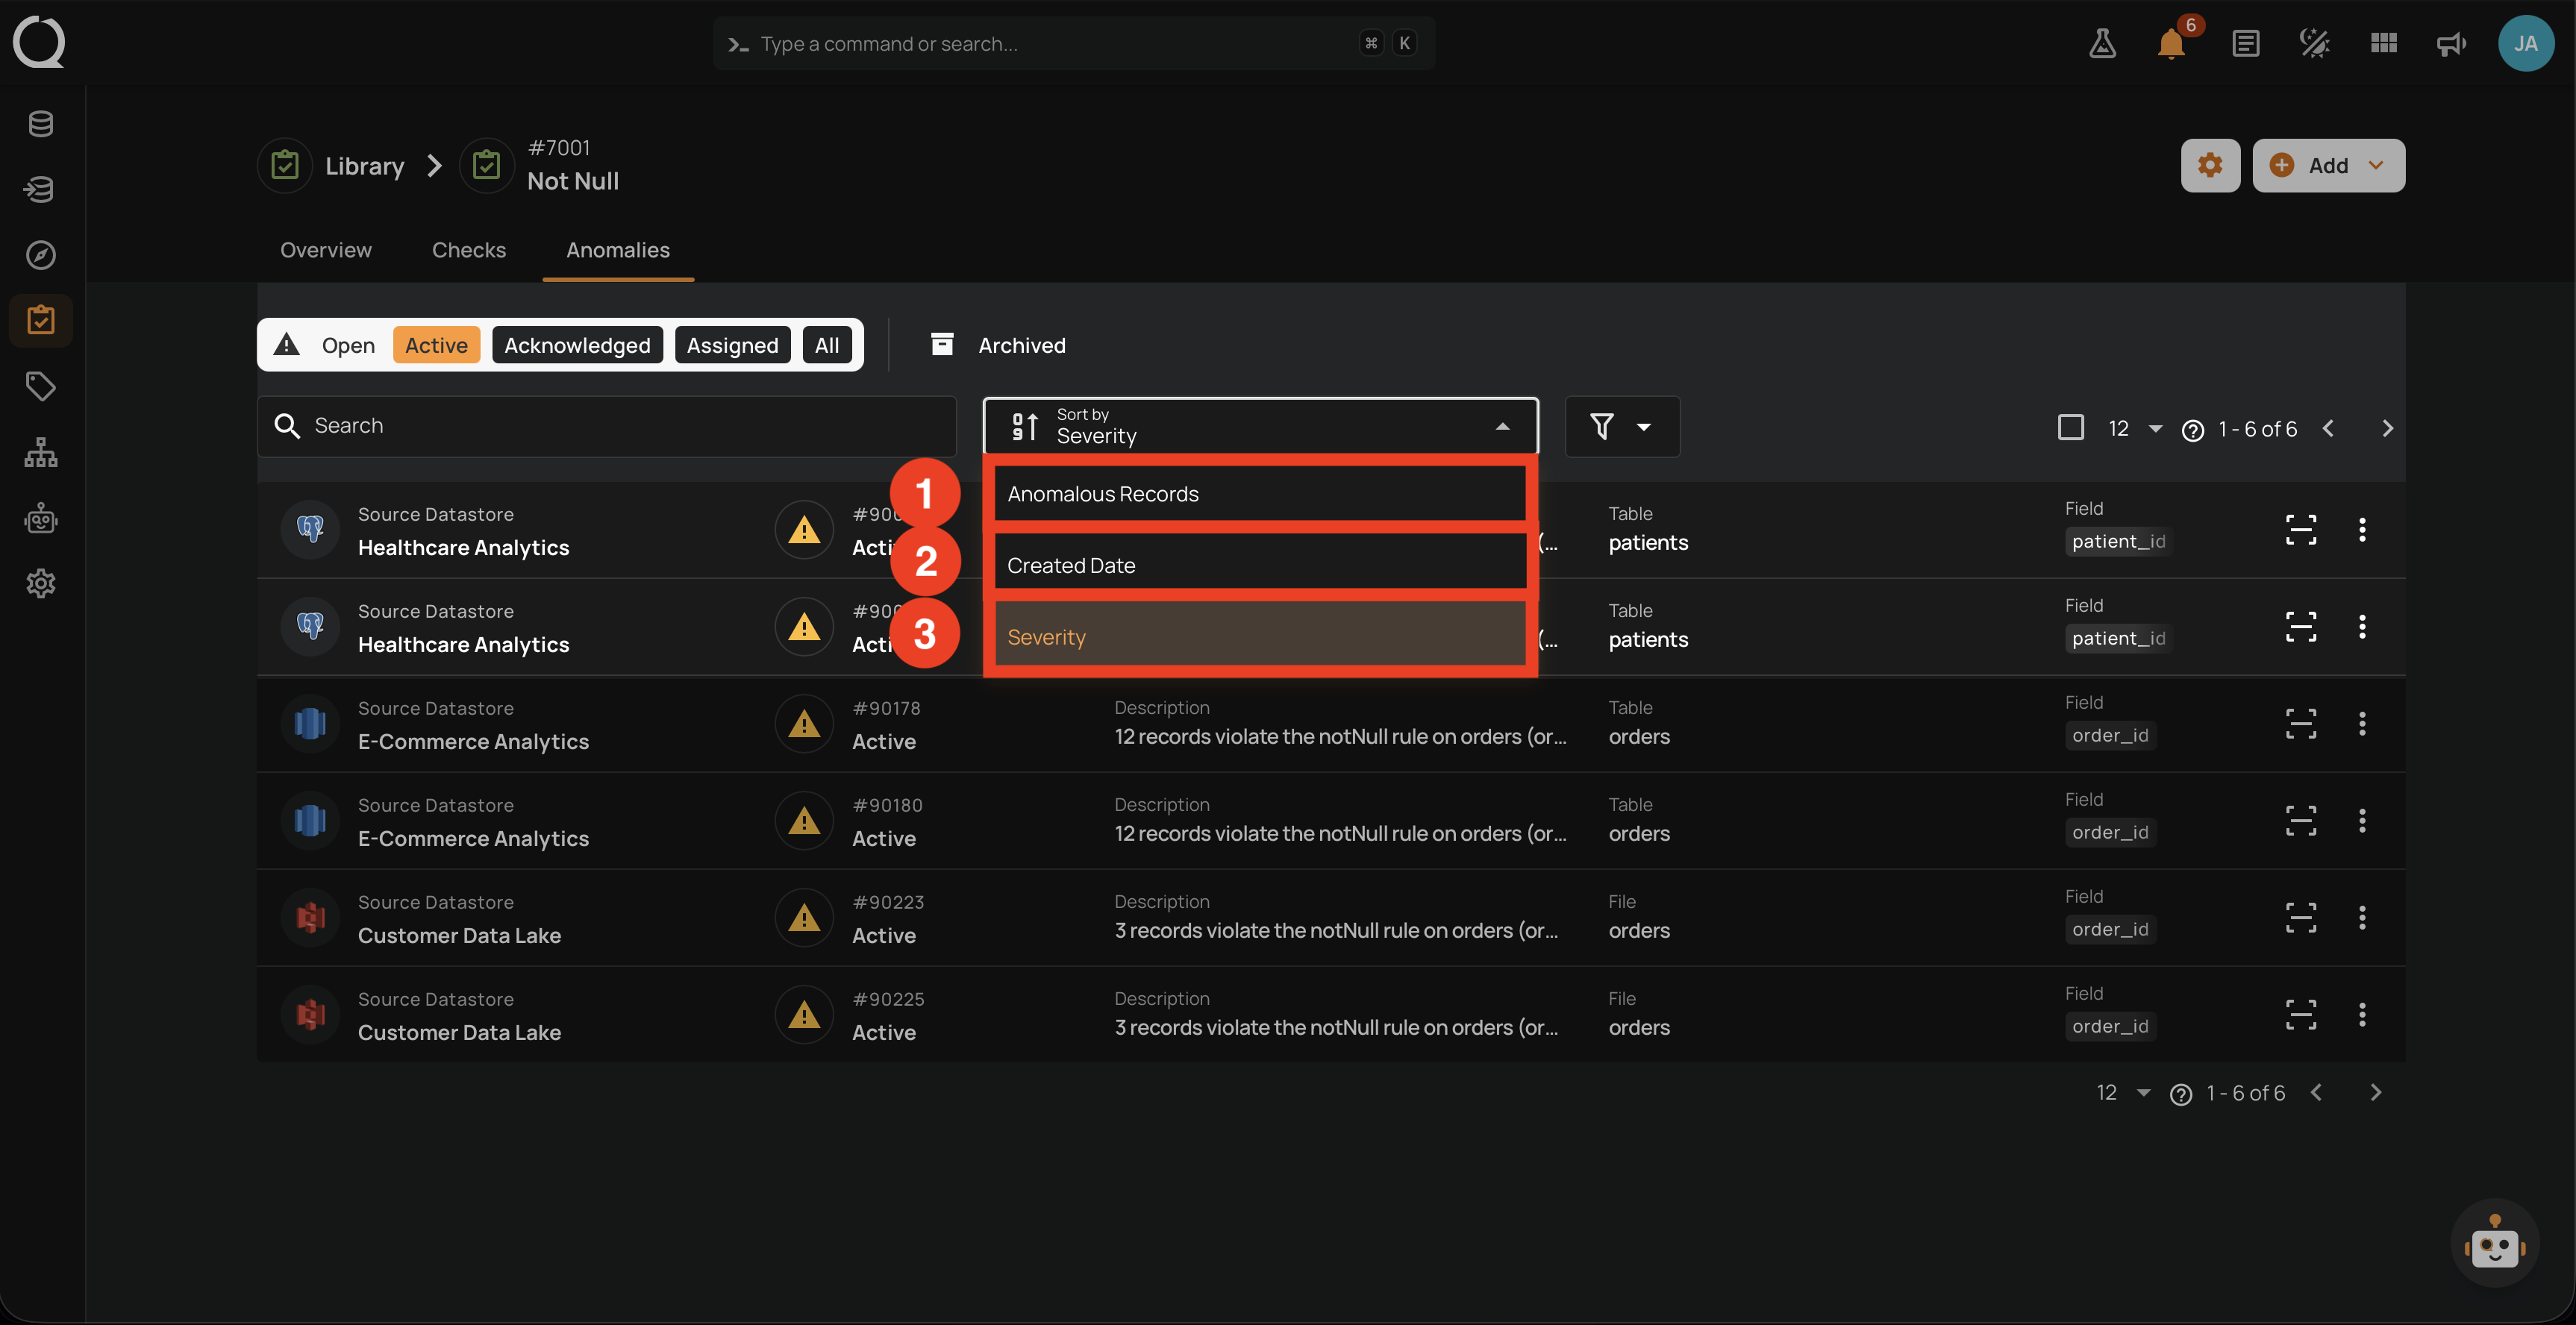Click the anomalies Search field
Image resolution: width=2576 pixels, height=1325 pixels.
607,426
